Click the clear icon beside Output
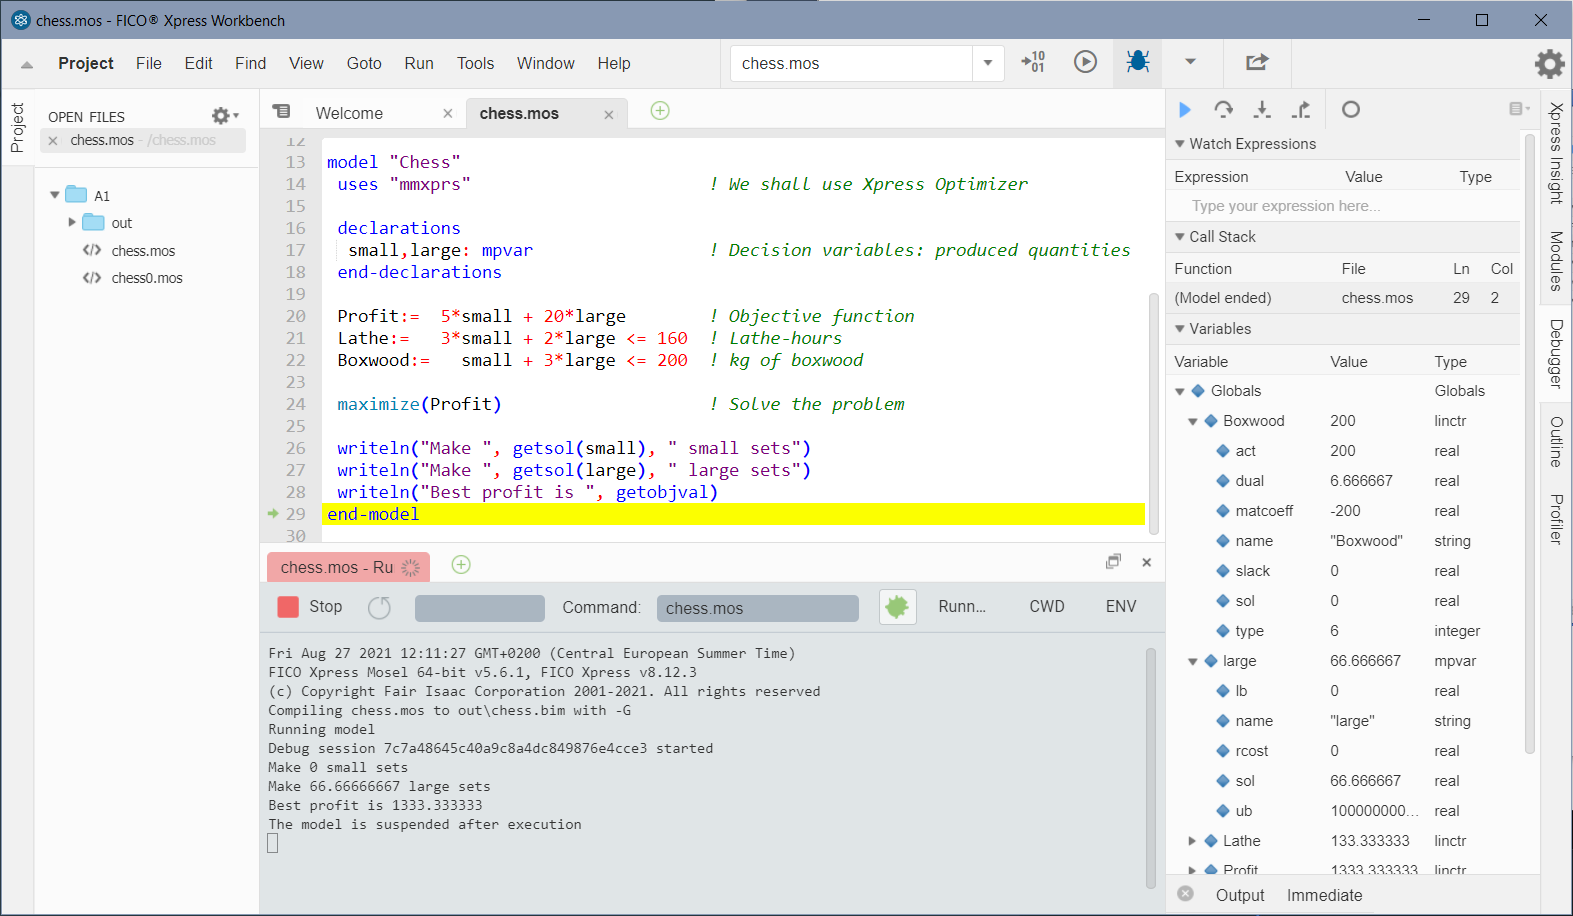 coord(1186,894)
